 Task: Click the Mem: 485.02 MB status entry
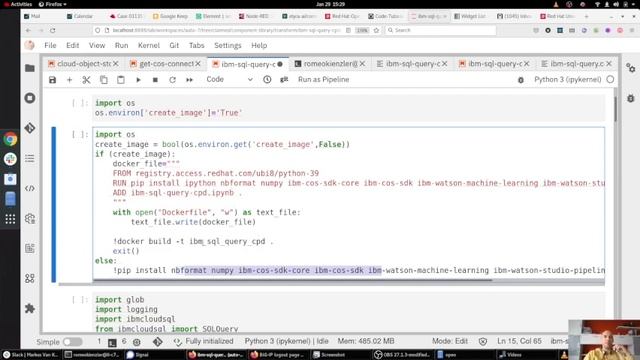click(366, 341)
